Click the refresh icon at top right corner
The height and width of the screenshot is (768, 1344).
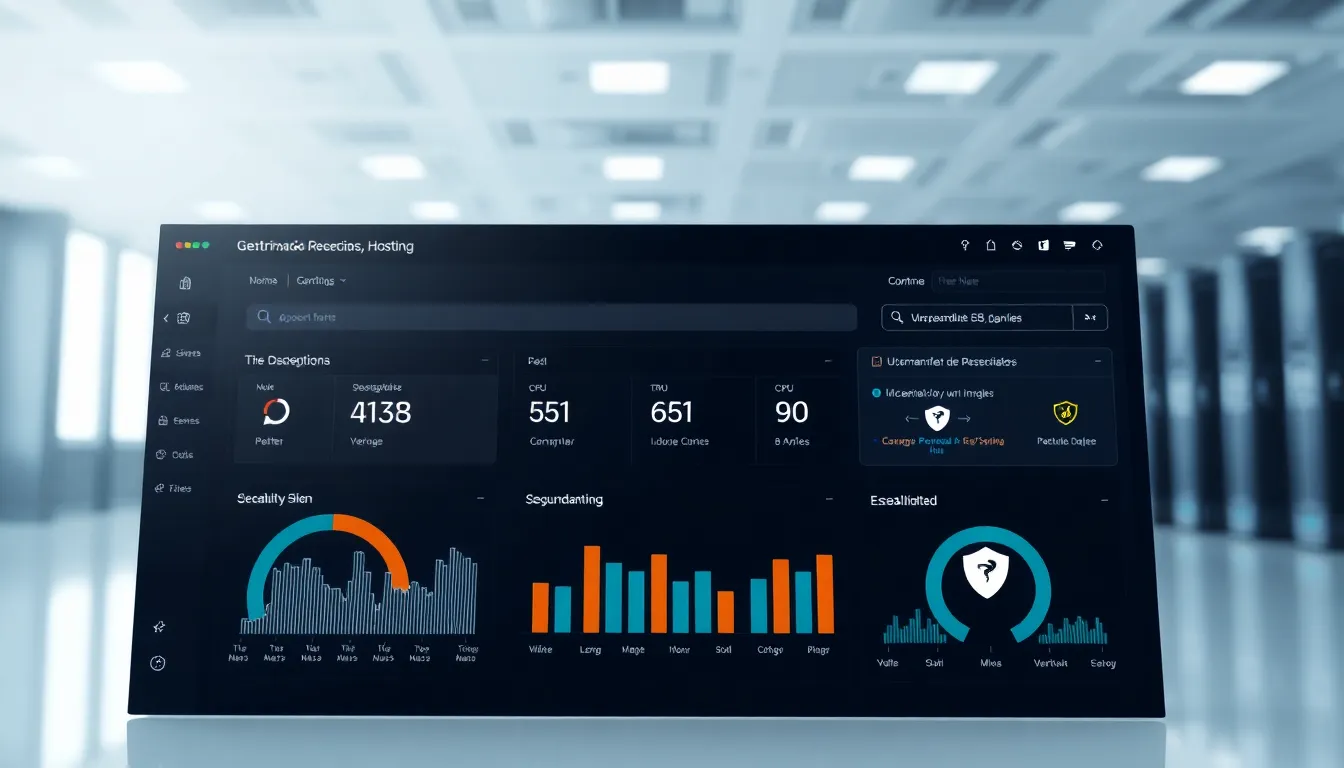[x=1096, y=244]
